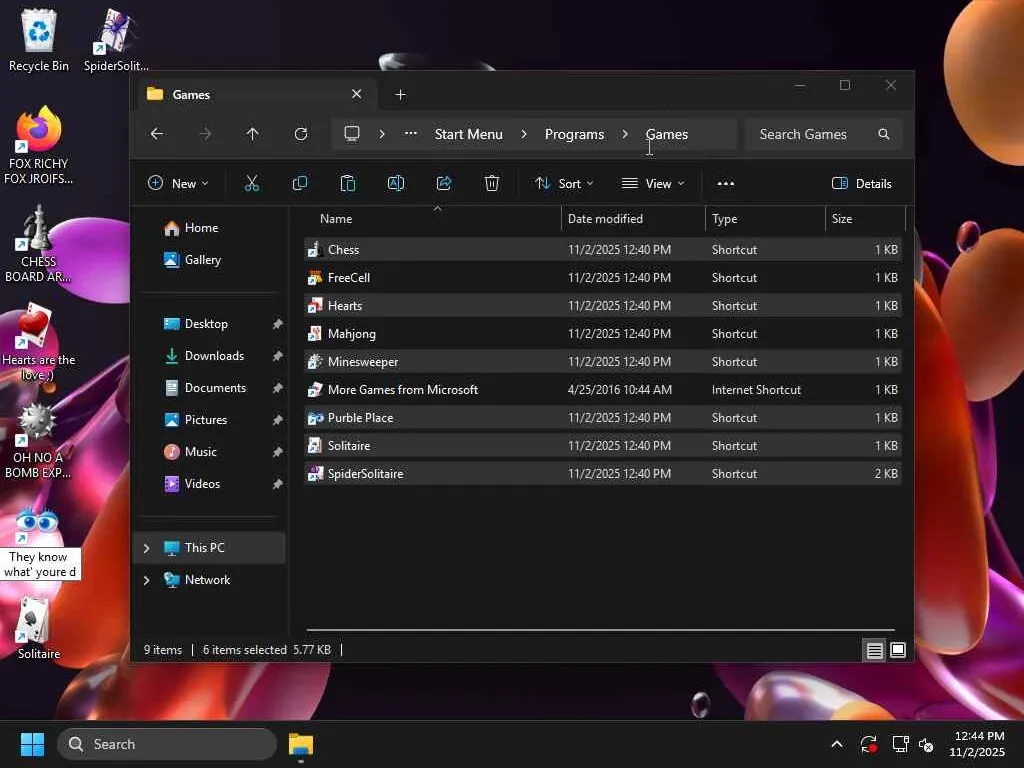The width and height of the screenshot is (1024, 768).
Task: Go back with the left arrow
Action: [x=157, y=134]
